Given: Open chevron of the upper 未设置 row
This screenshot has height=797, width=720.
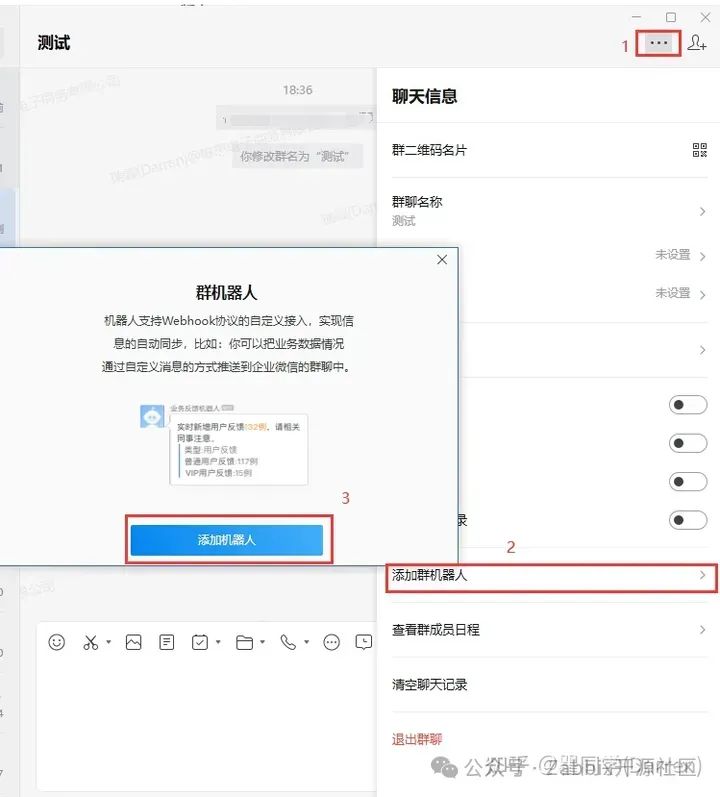Looking at the screenshot, I should (x=702, y=256).
